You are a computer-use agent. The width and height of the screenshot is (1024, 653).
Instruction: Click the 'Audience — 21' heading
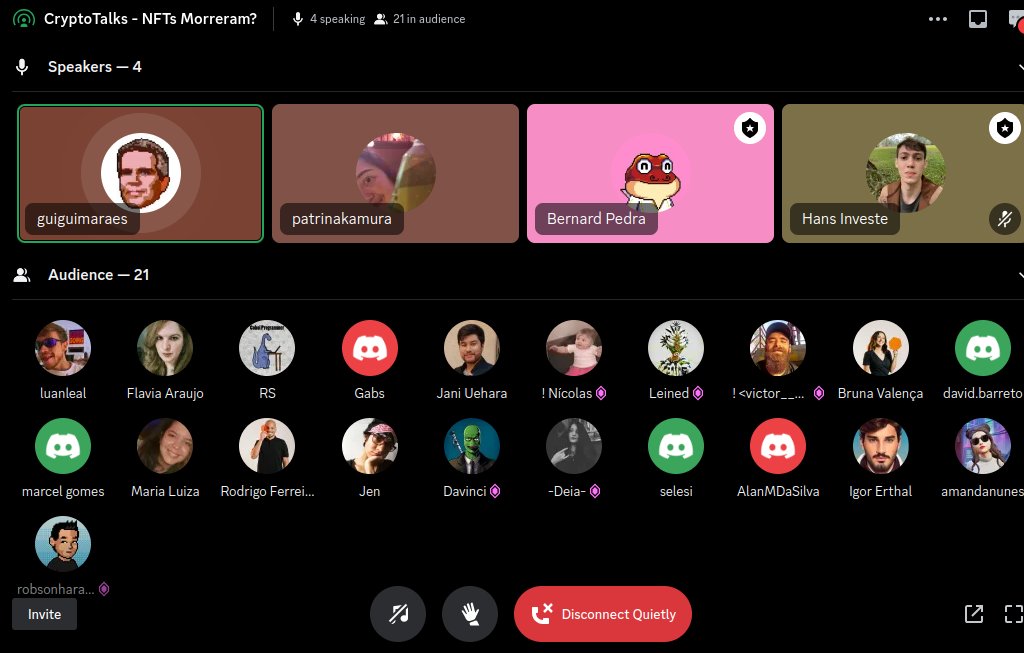pyautogui.click(x=99, y=275)
